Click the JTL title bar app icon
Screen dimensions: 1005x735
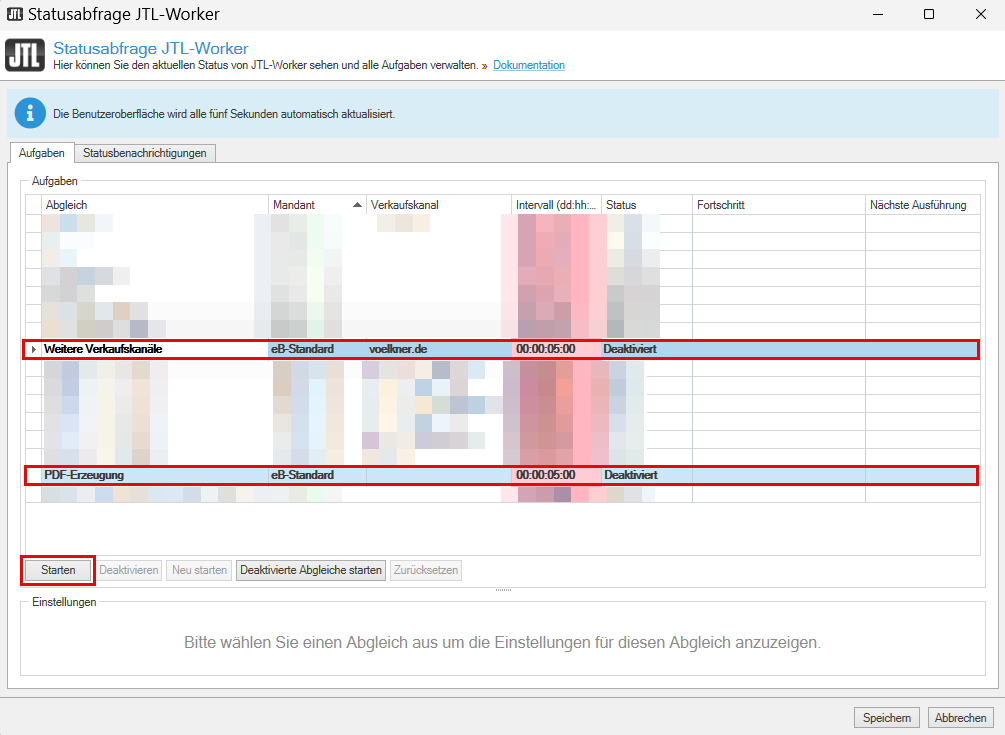[14, 14]
